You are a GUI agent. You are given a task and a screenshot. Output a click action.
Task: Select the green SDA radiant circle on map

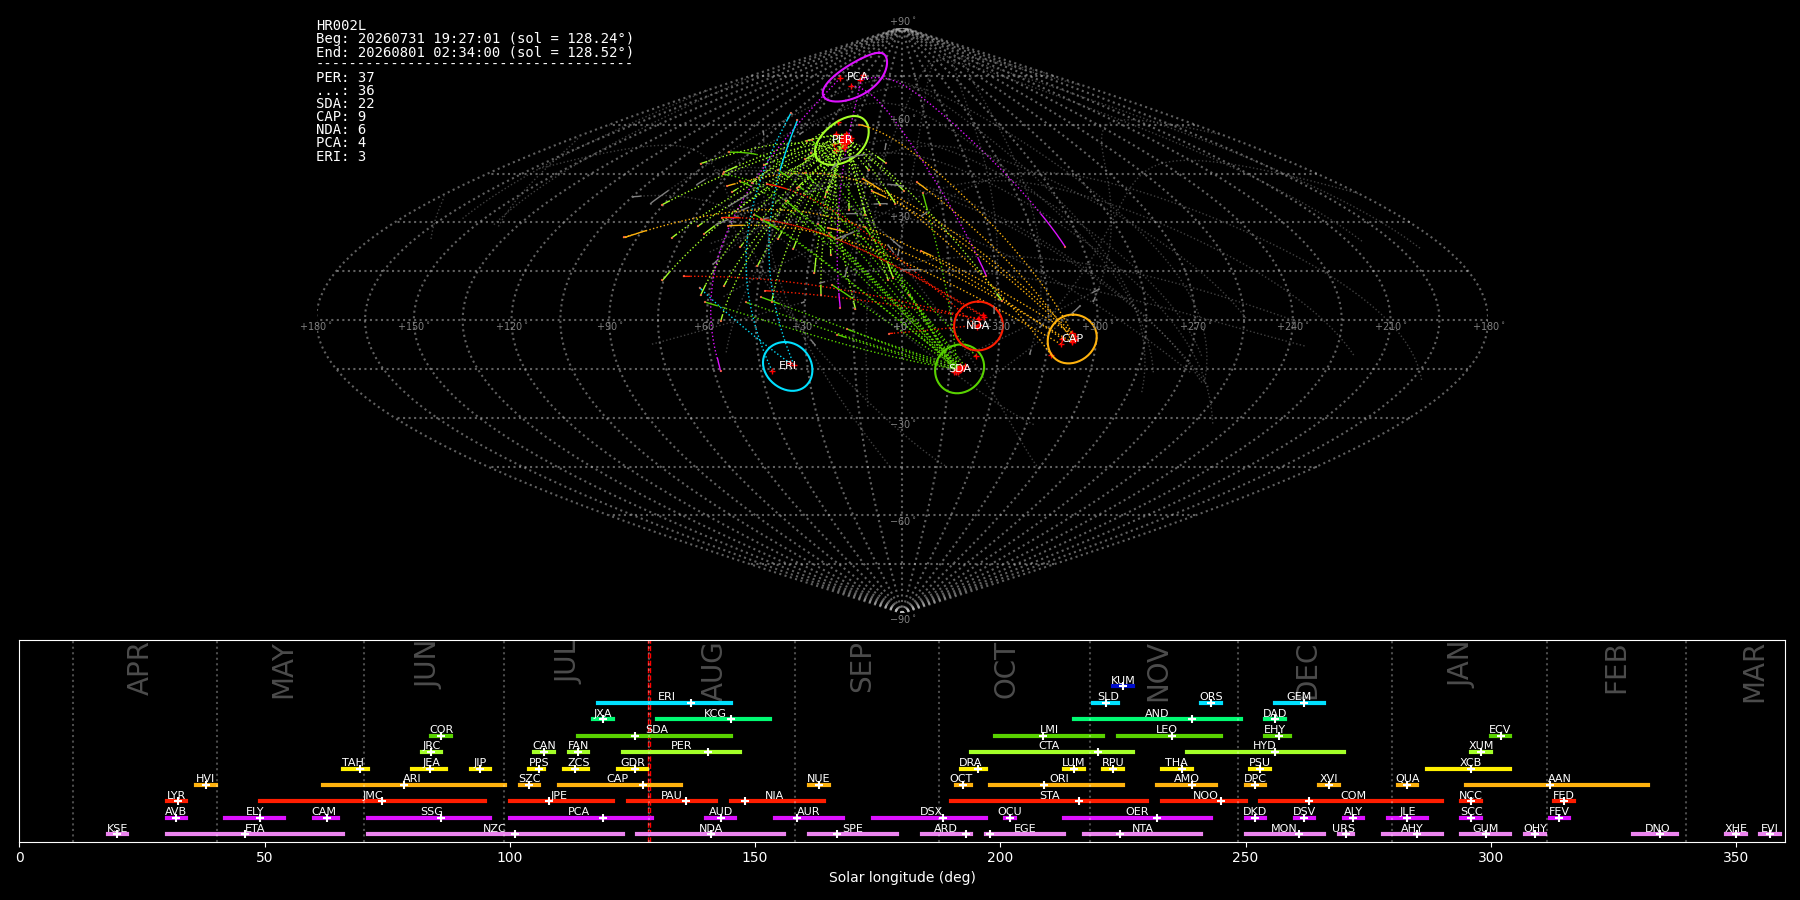(x=960, y=369)
